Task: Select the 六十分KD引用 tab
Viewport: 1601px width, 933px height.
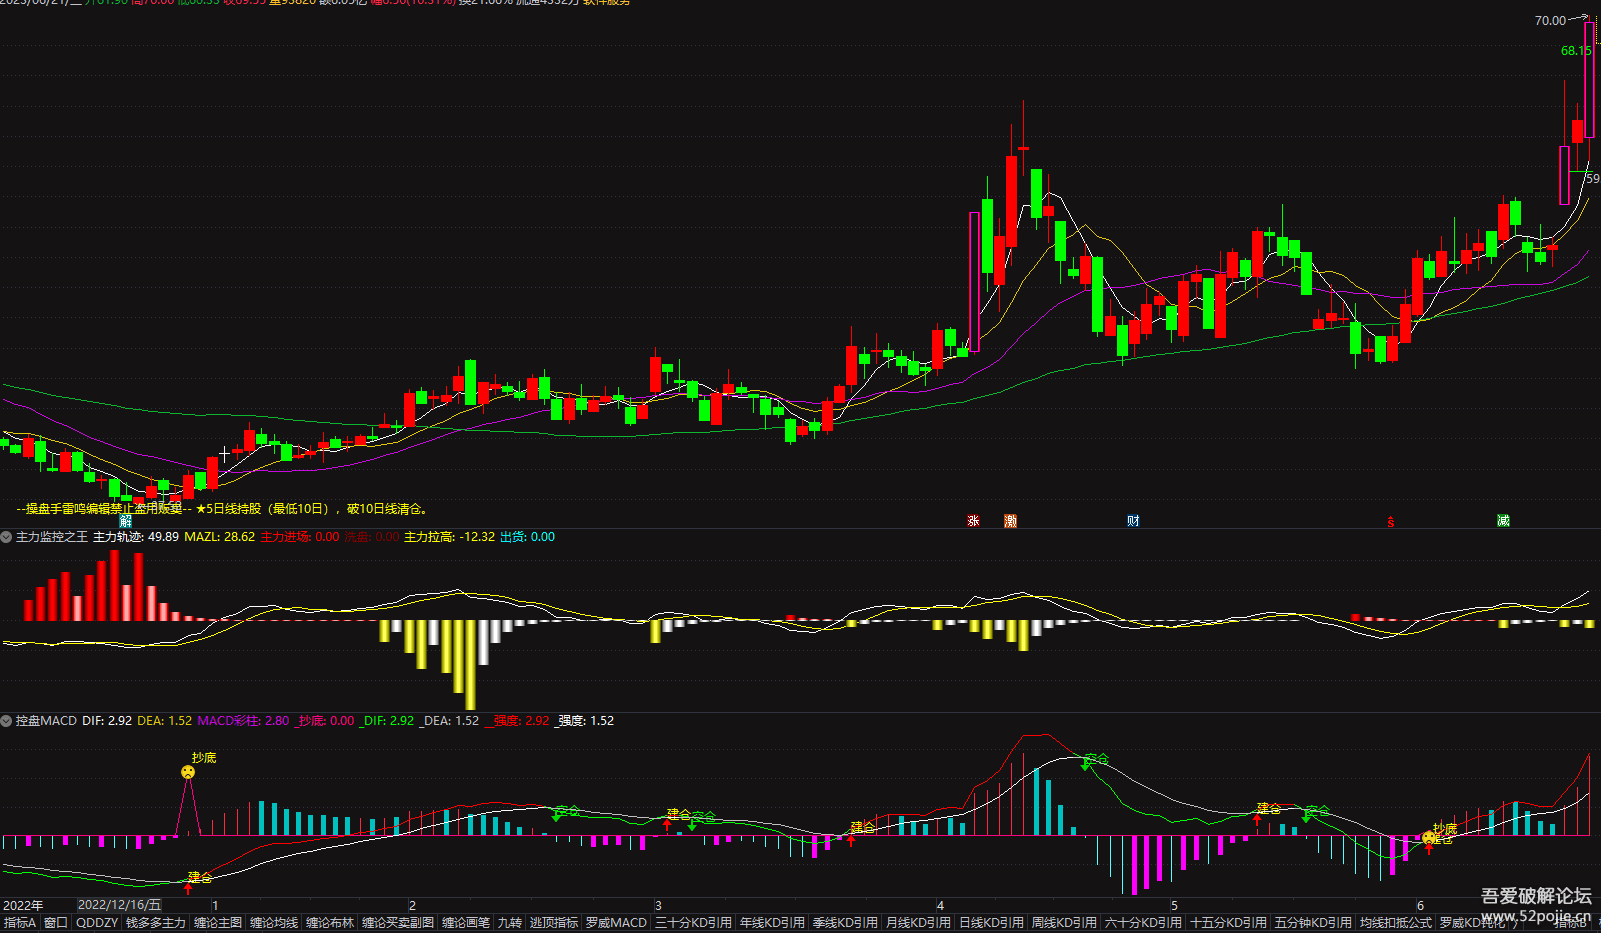Action: (x=1143, y=923)
